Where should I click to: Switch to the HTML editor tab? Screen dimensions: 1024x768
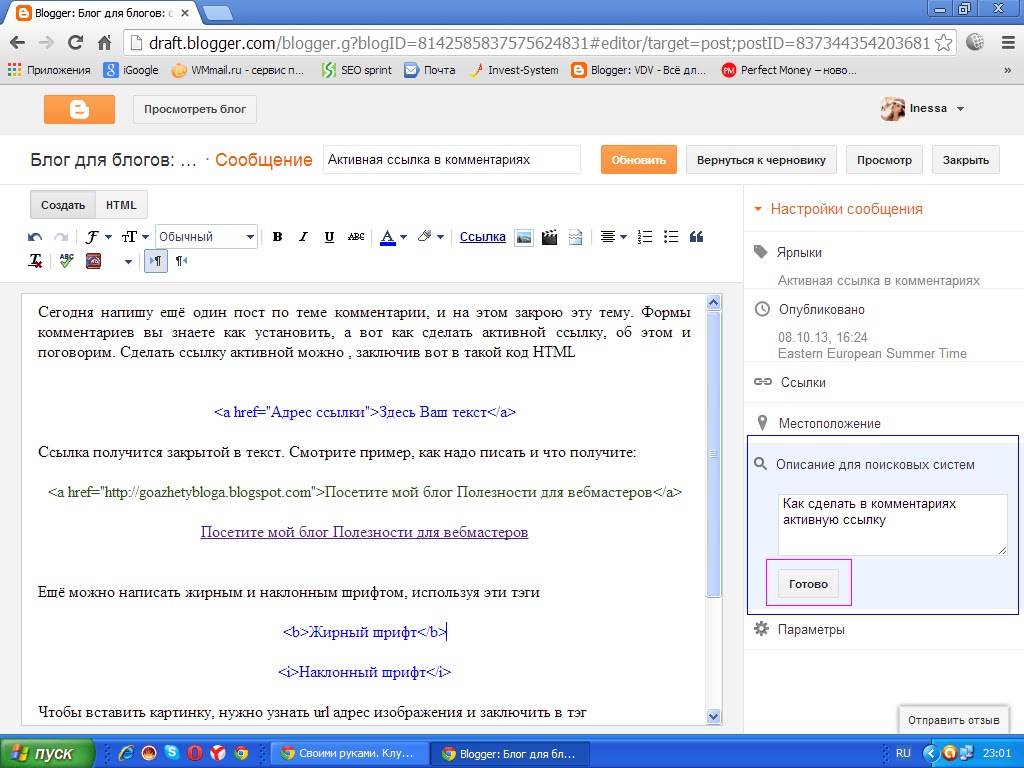point(121,205)
